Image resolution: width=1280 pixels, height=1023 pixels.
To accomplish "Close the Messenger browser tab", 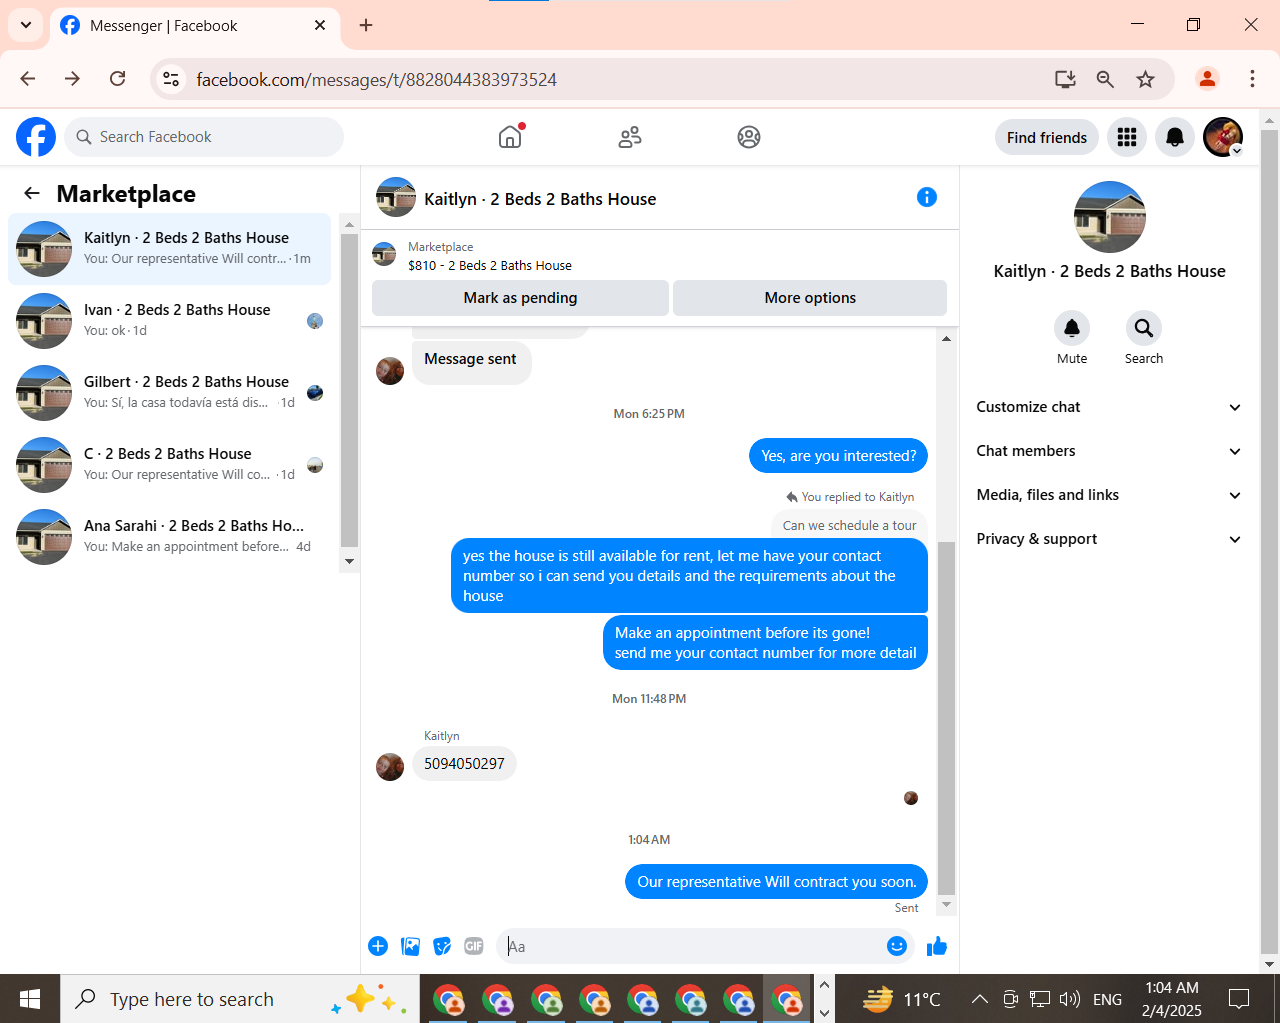I will (x=320, y=25).
